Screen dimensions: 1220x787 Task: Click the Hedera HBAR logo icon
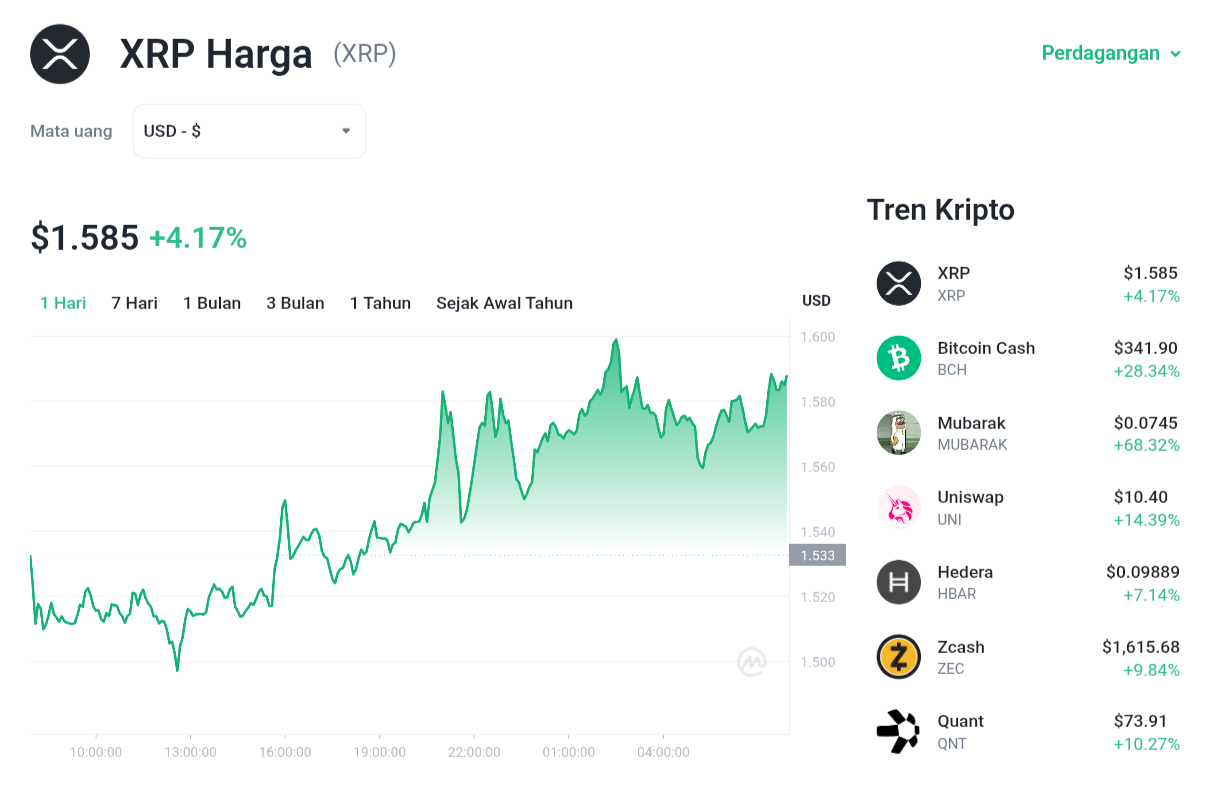click(x=898, y=582)
